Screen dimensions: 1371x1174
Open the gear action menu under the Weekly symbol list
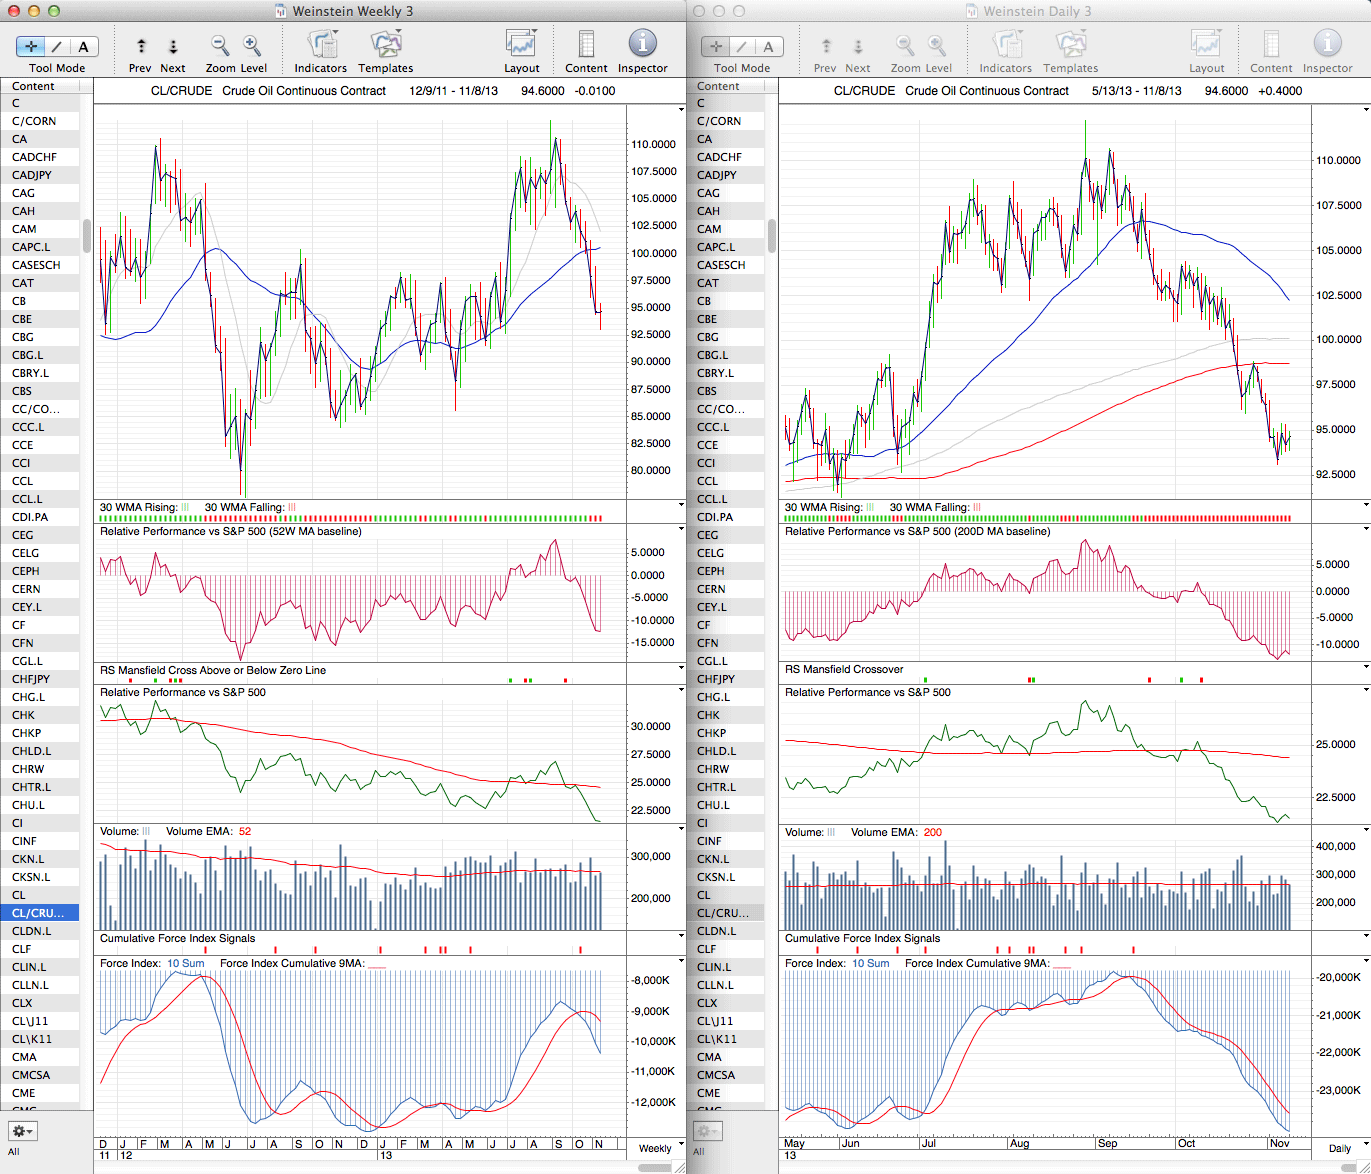(x=22, y=1131)
